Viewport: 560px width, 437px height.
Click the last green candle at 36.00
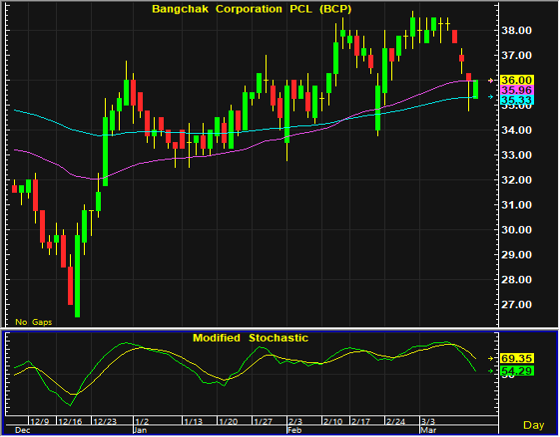point(476,89)
